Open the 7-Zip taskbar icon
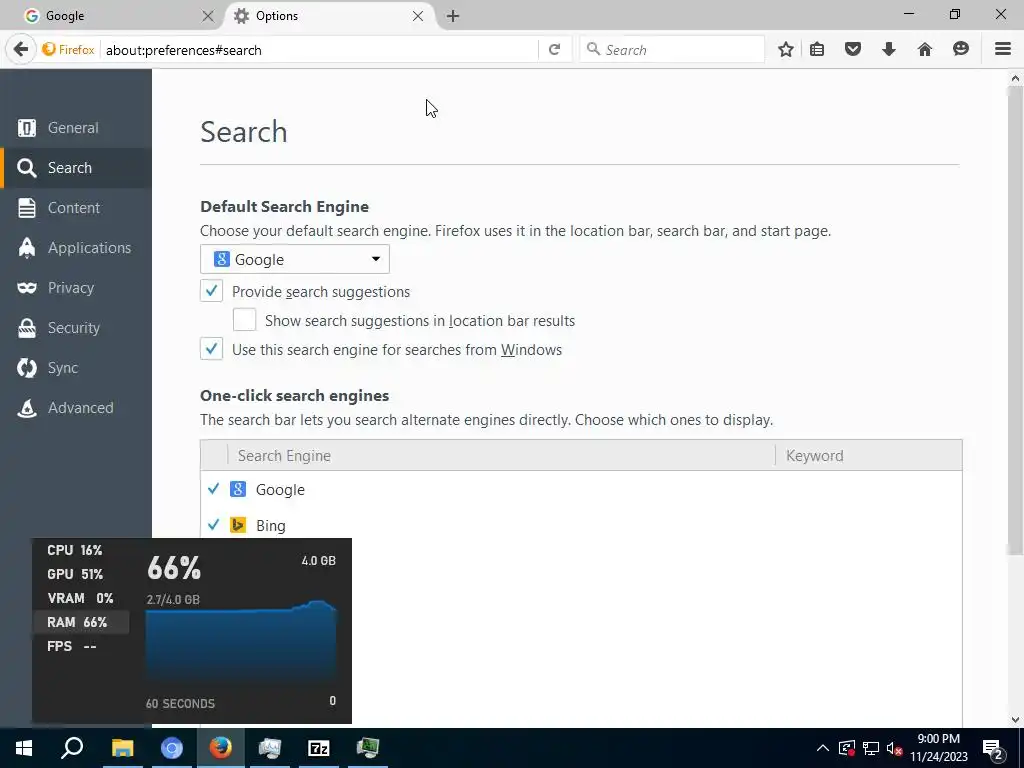The width and height of the screenshot is (1024, 768). [x=319, y=748]
